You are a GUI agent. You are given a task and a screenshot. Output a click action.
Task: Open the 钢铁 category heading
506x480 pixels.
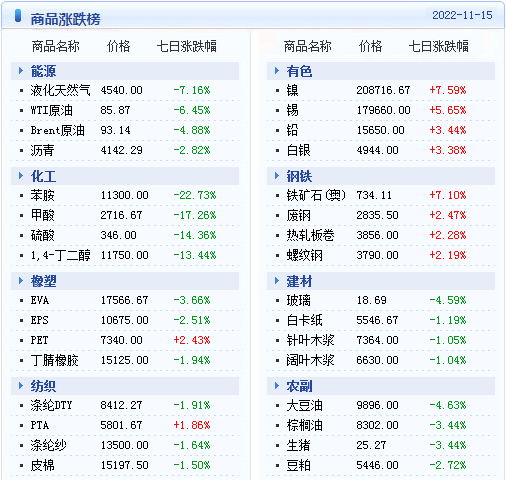point(299,176)
